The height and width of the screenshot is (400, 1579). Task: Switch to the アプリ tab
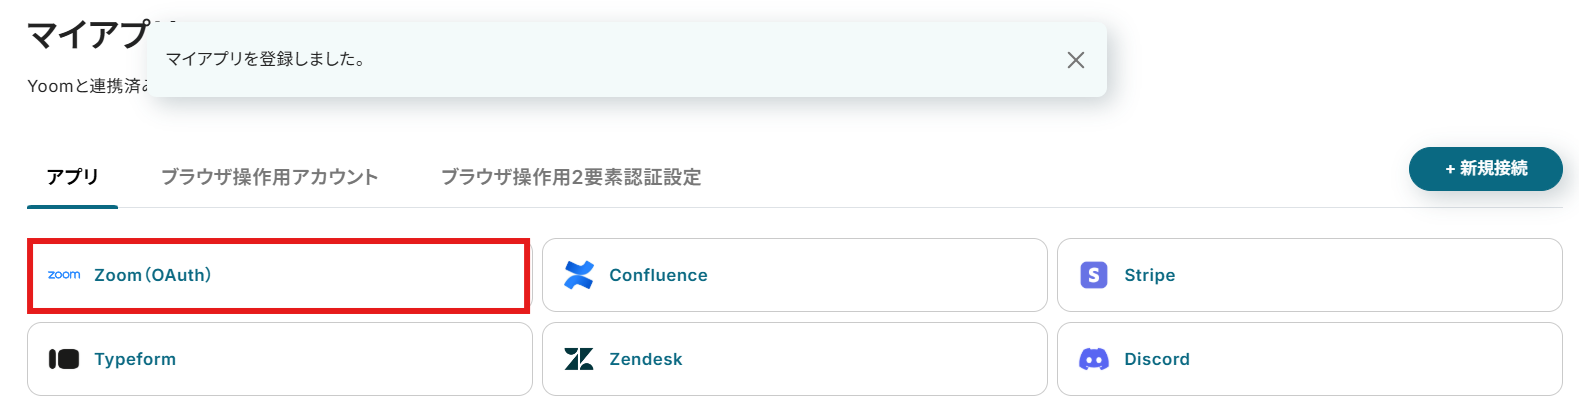[x=73, y=177]
